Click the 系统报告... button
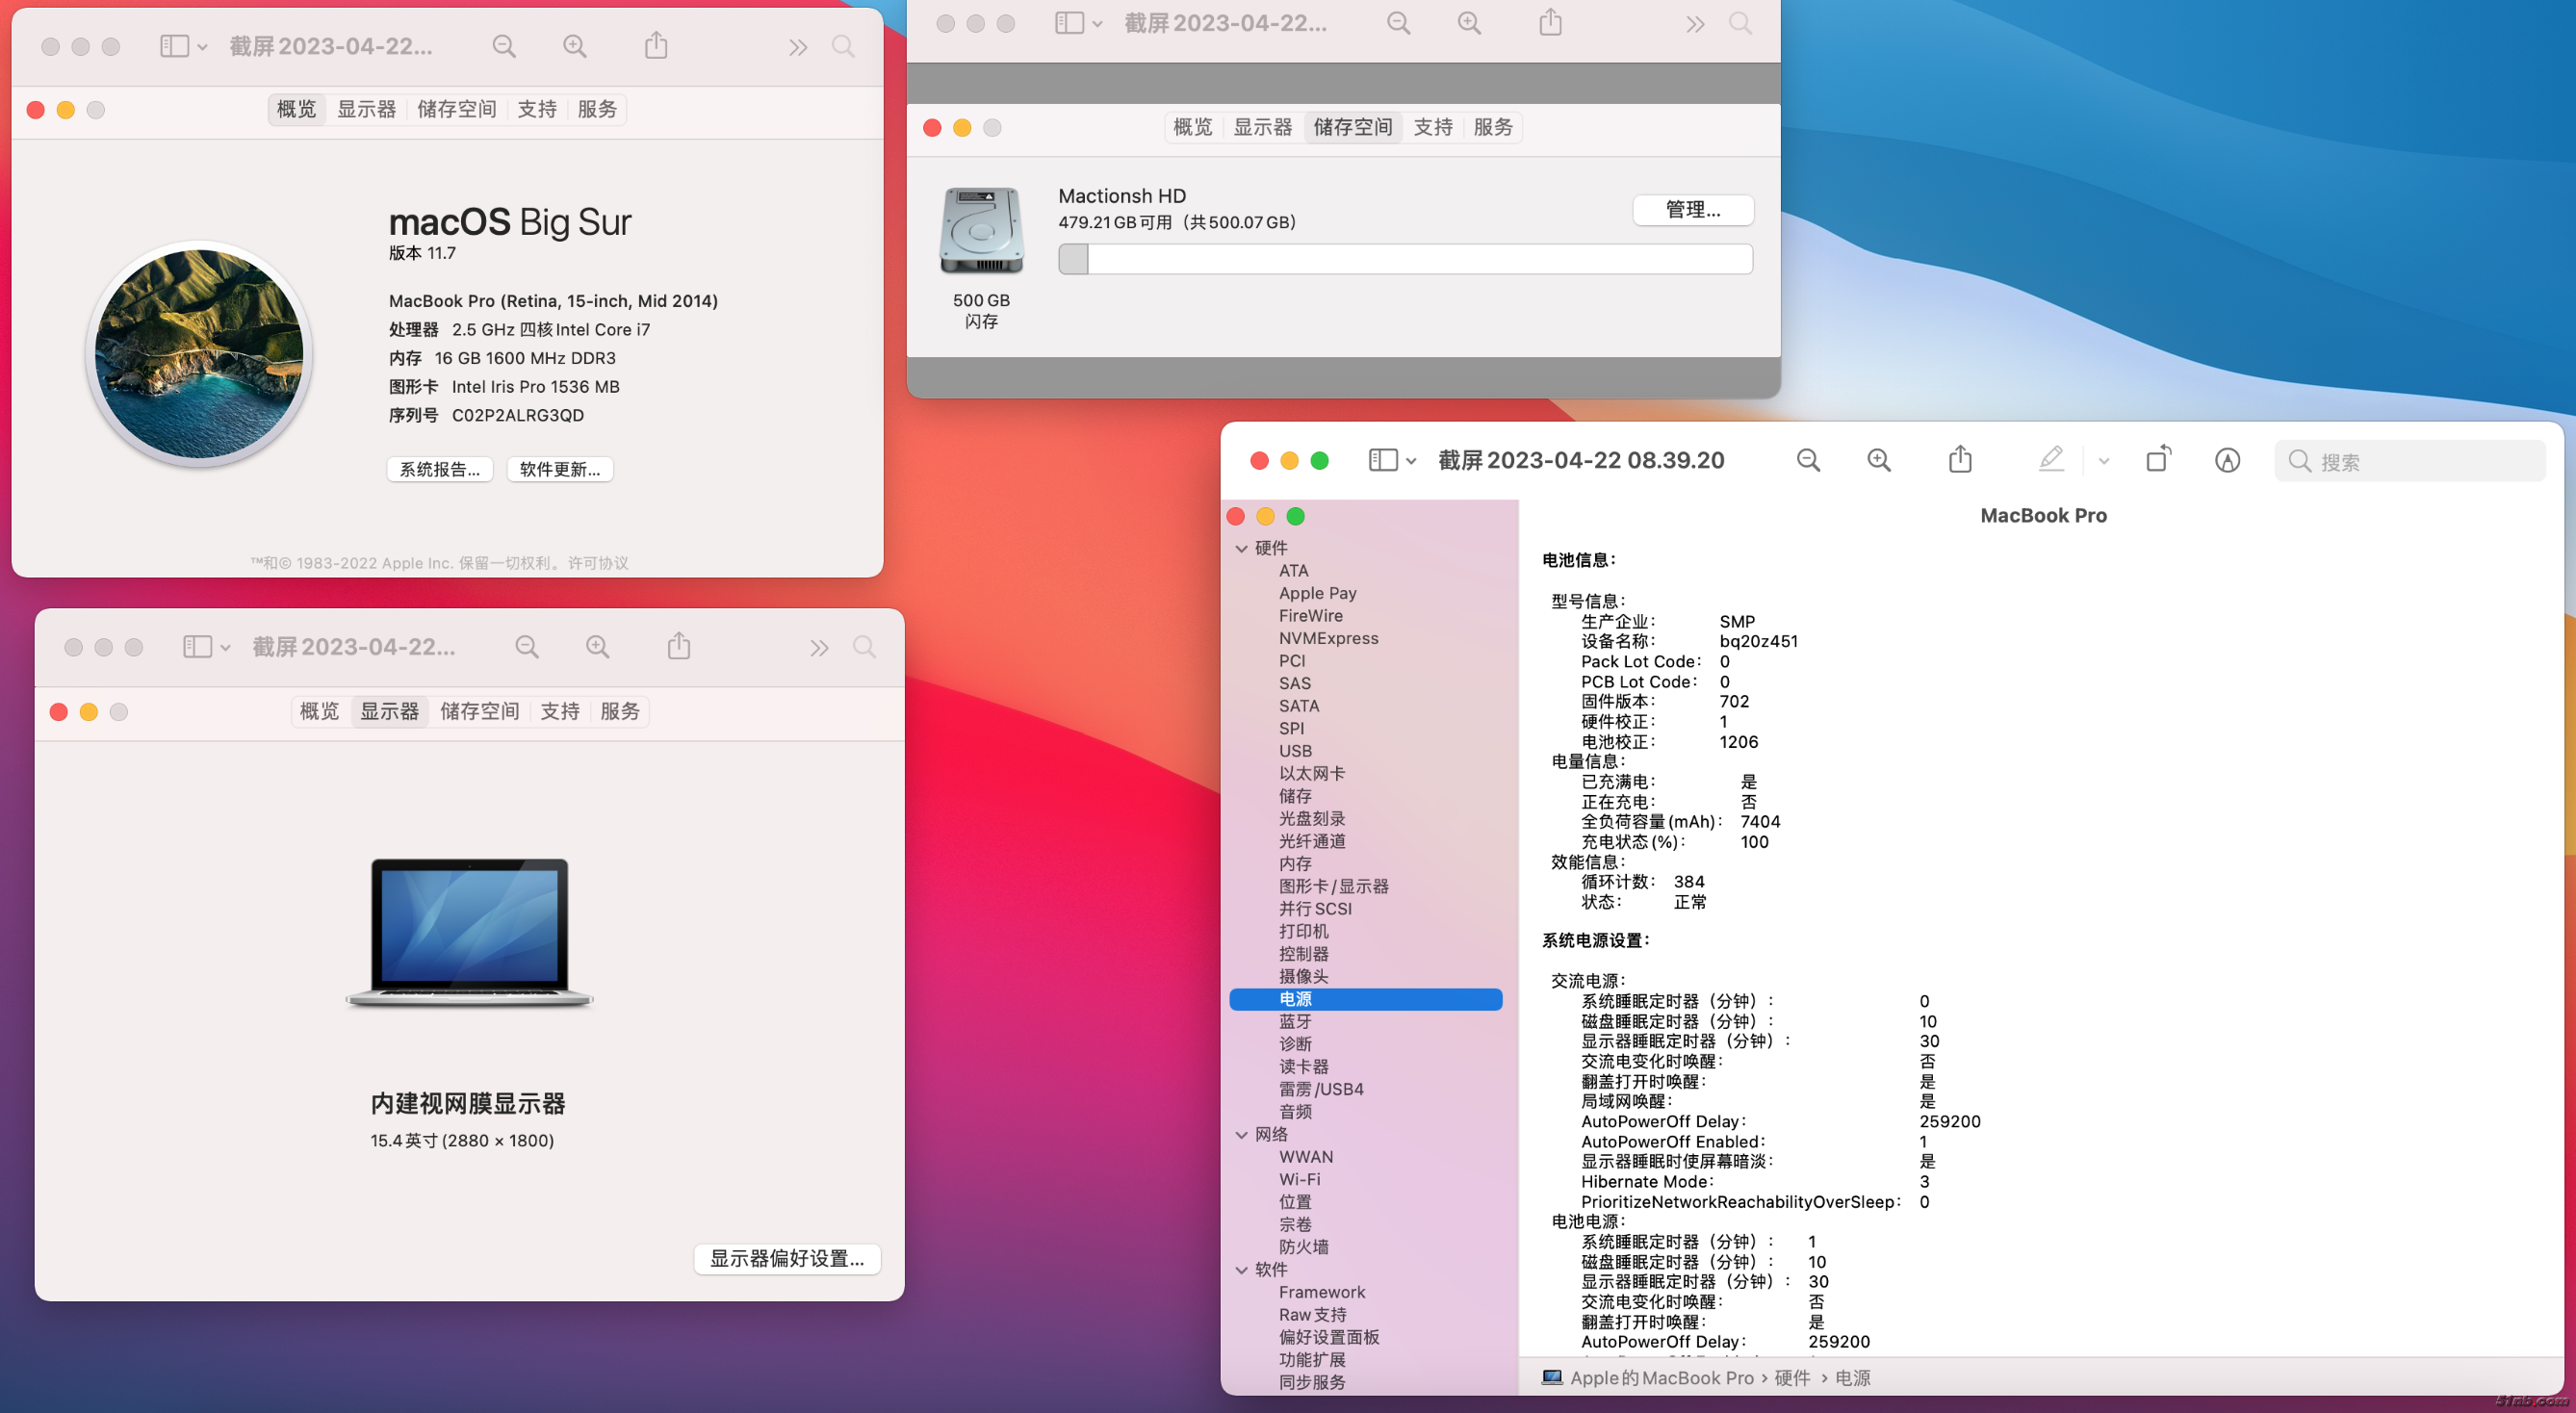 [x=440, y=469]
